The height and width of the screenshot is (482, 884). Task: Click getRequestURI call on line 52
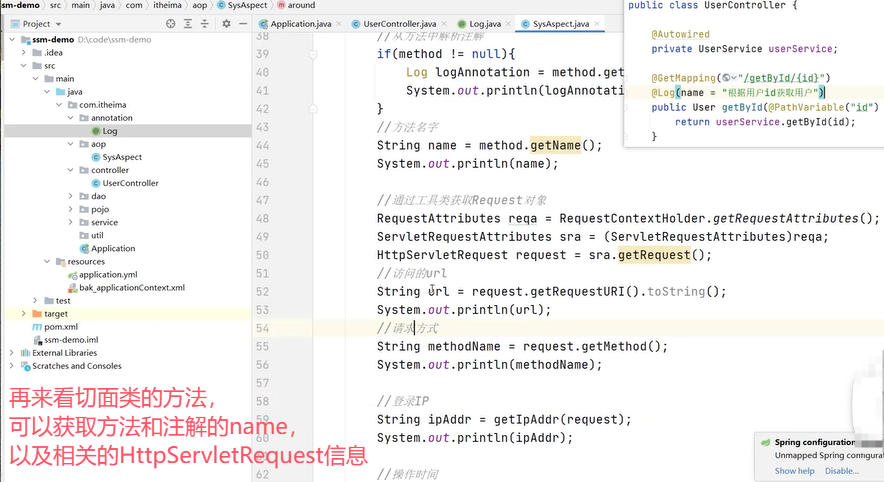(x=577, y=291)
